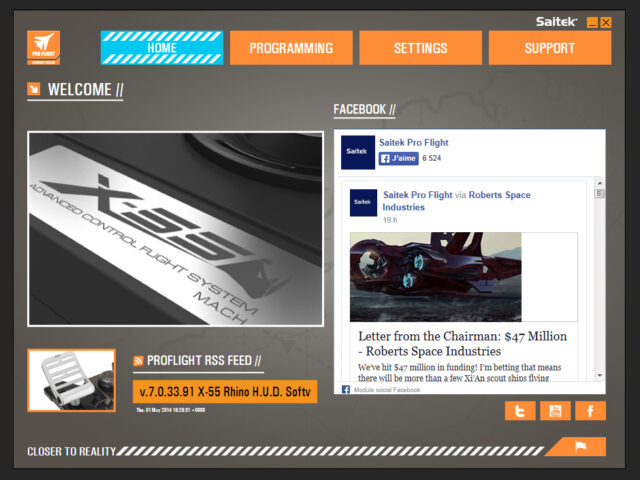Open the Letter from the Chairman article

(x=462, y=343)
